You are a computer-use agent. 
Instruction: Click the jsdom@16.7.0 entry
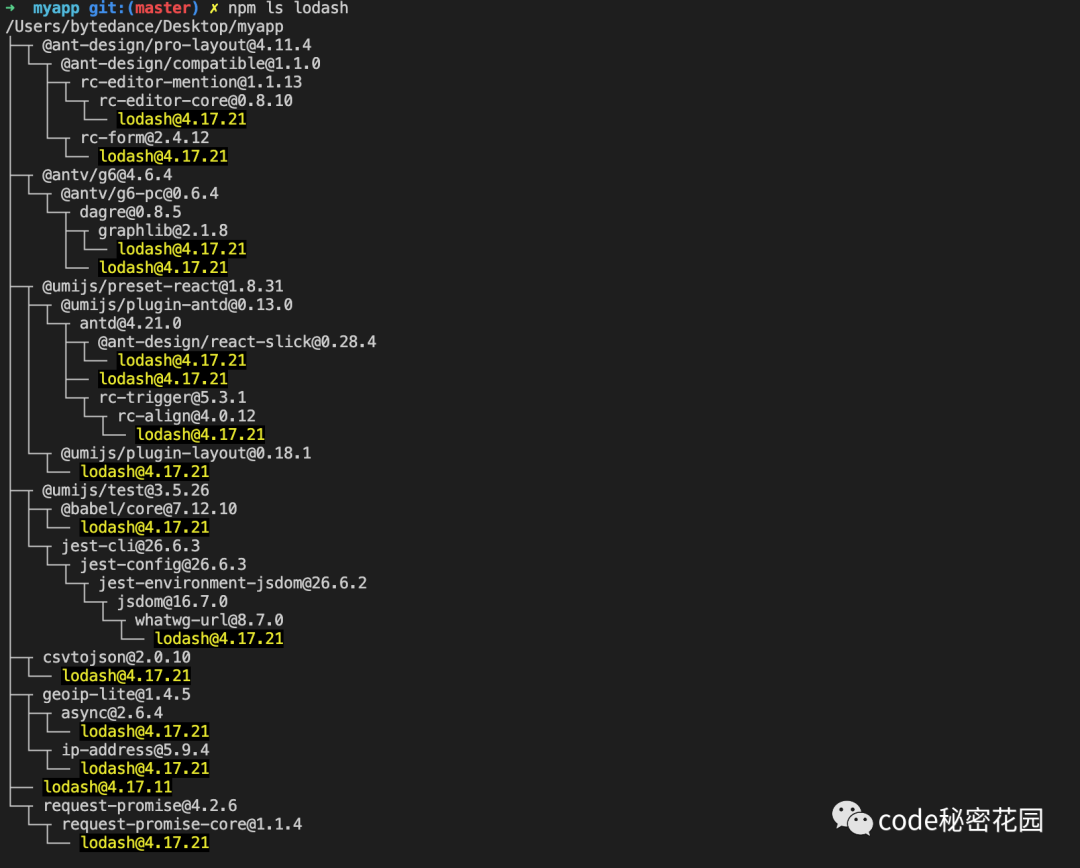point(172,602)
